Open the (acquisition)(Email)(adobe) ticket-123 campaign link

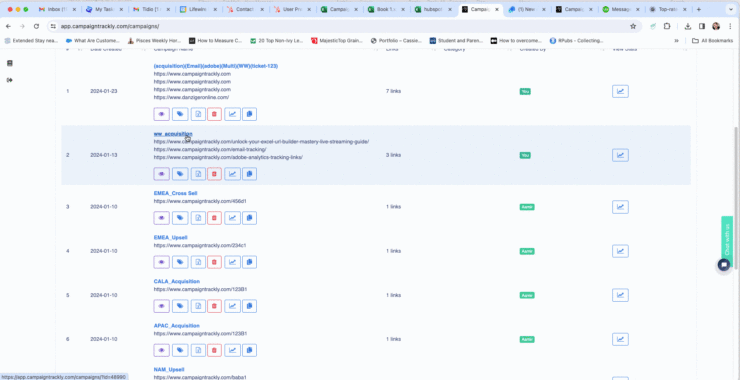(216, 66)
